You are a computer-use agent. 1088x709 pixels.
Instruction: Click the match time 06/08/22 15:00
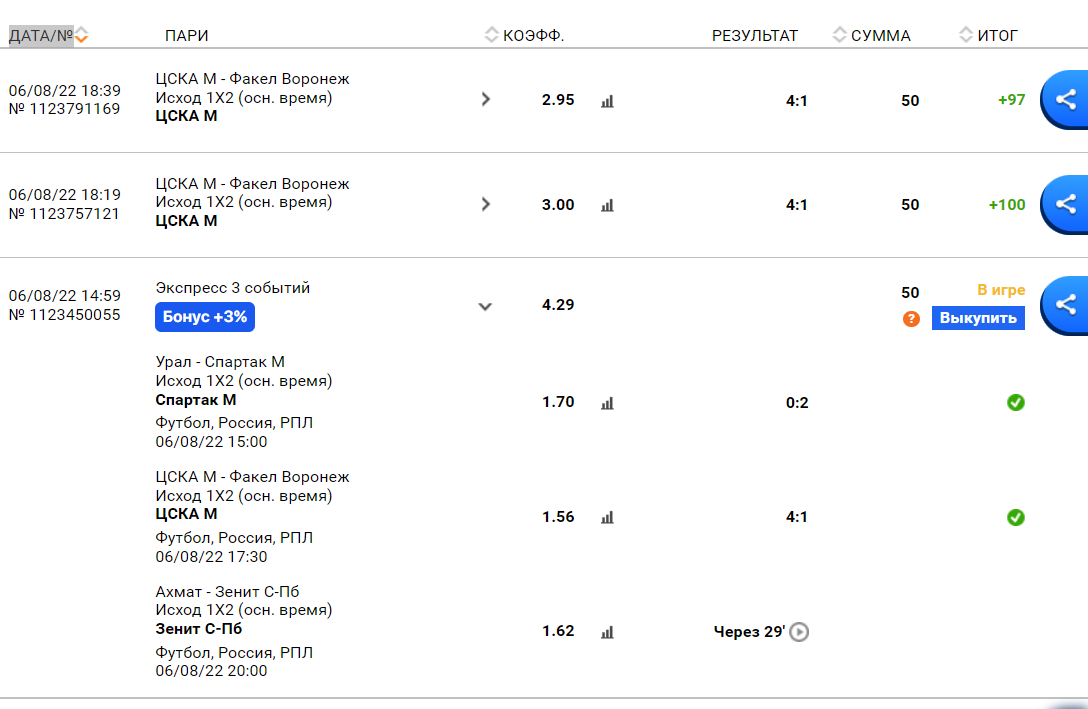point(211,442)
